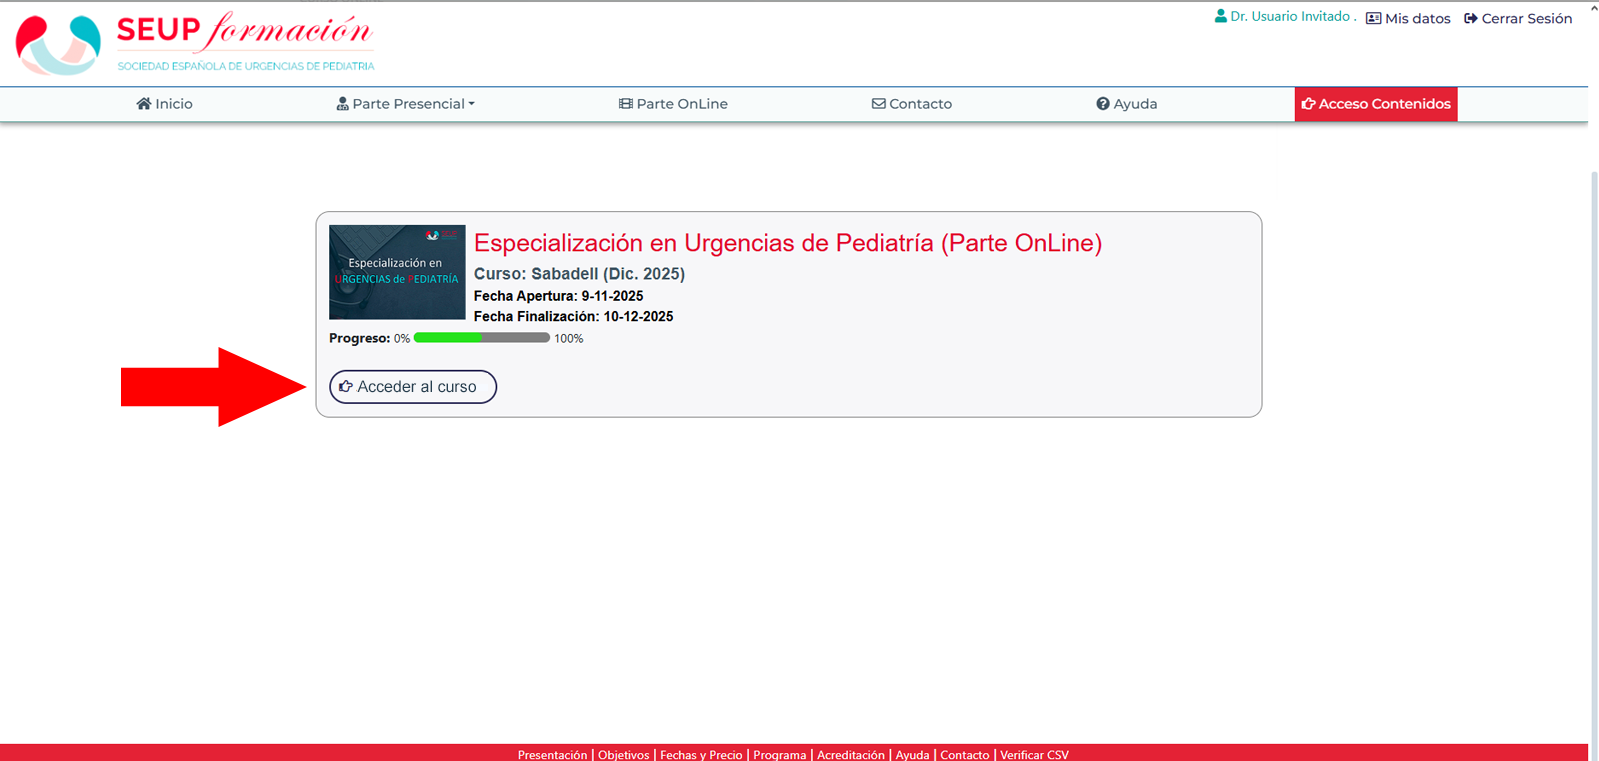This screenshot has height=761, width=1599.
Task: Click the Acreditación footer link
Action: 850,755
